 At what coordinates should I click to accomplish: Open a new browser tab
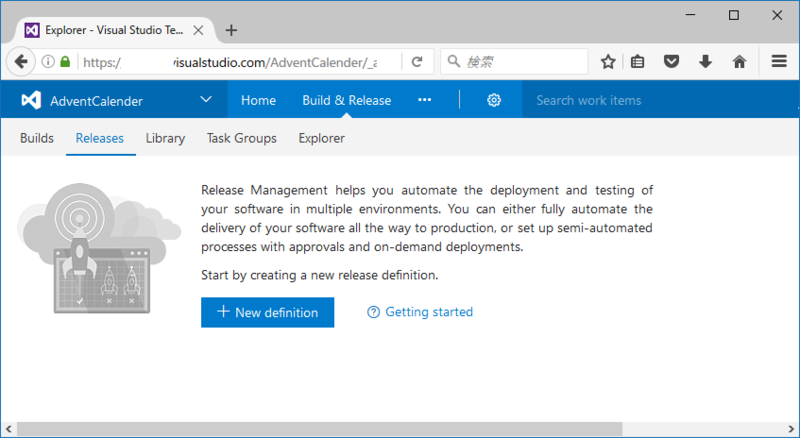[231, 30]
